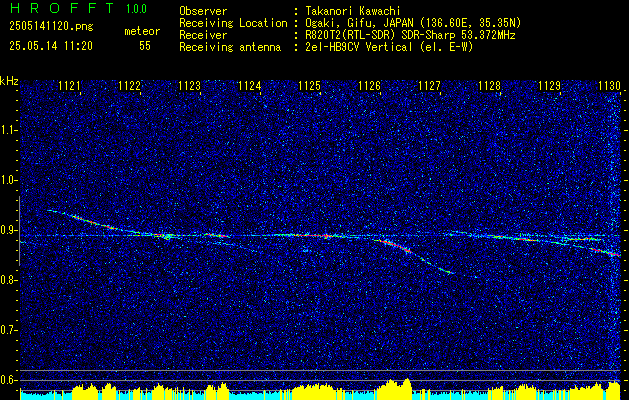Click antenna 2el-HB9CV Vertical text
629x400 pixels.
click(x=389, y=47)
